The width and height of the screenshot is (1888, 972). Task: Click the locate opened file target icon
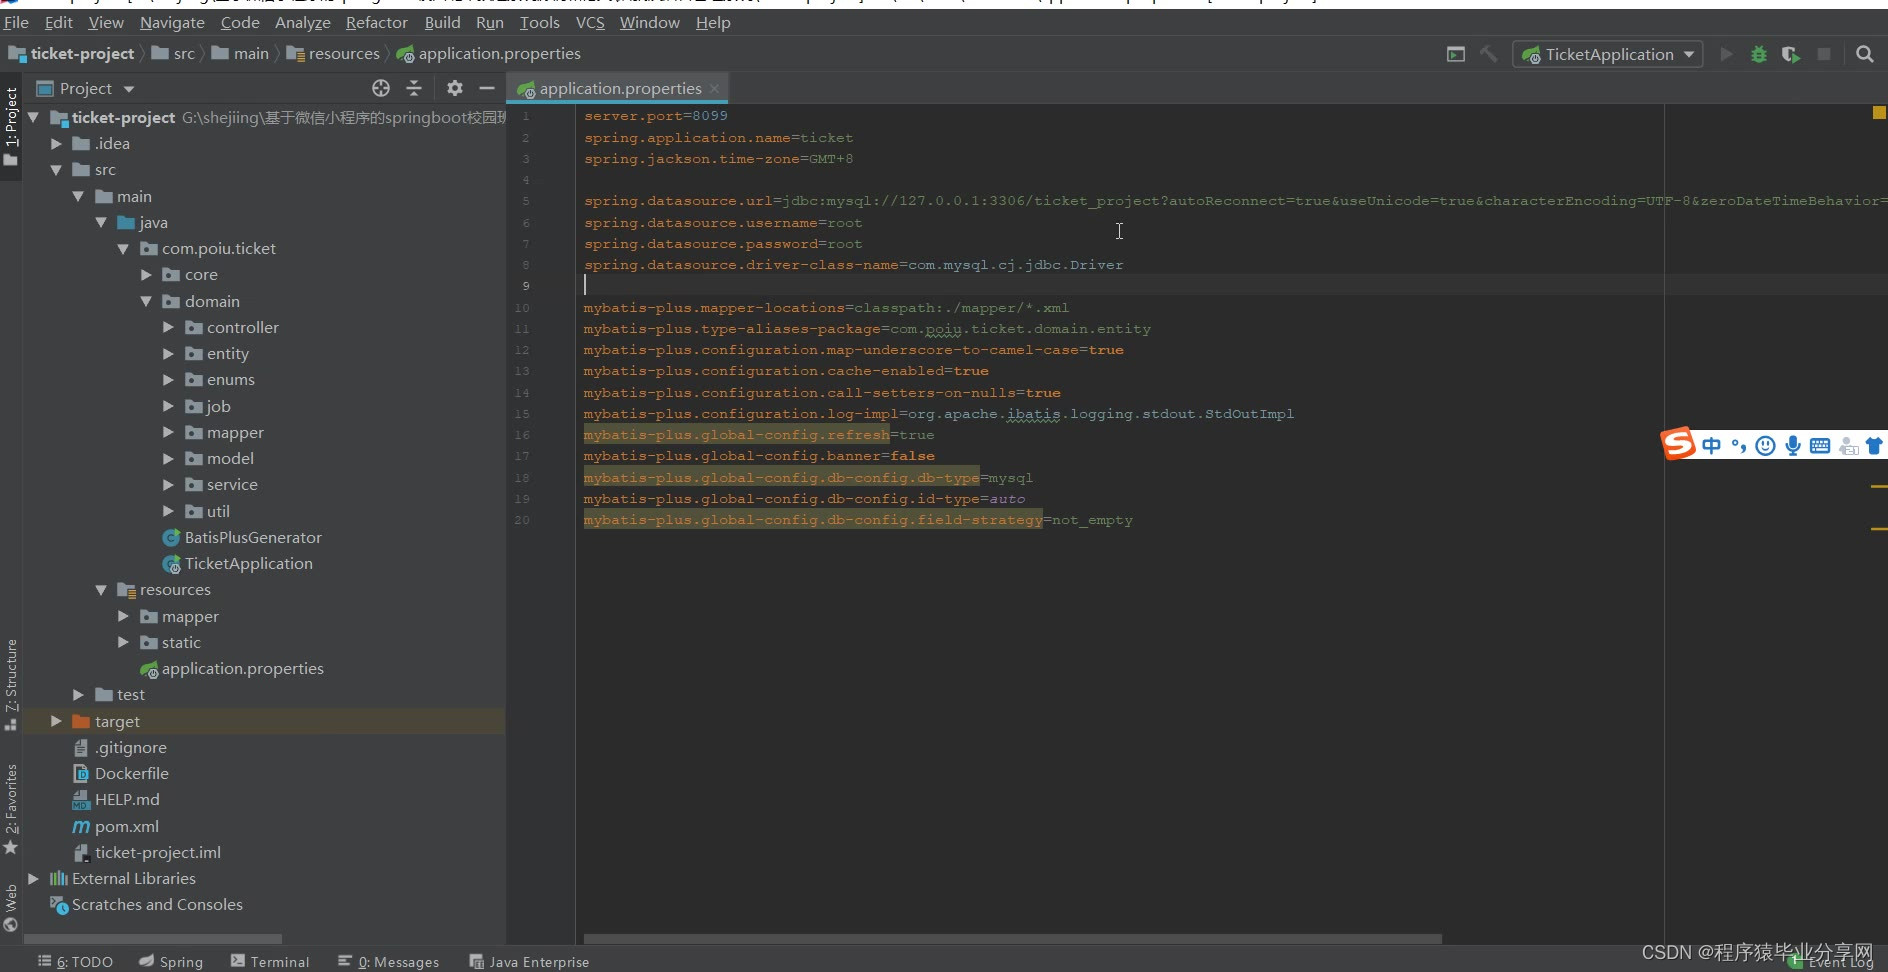[x=381, y=88]
